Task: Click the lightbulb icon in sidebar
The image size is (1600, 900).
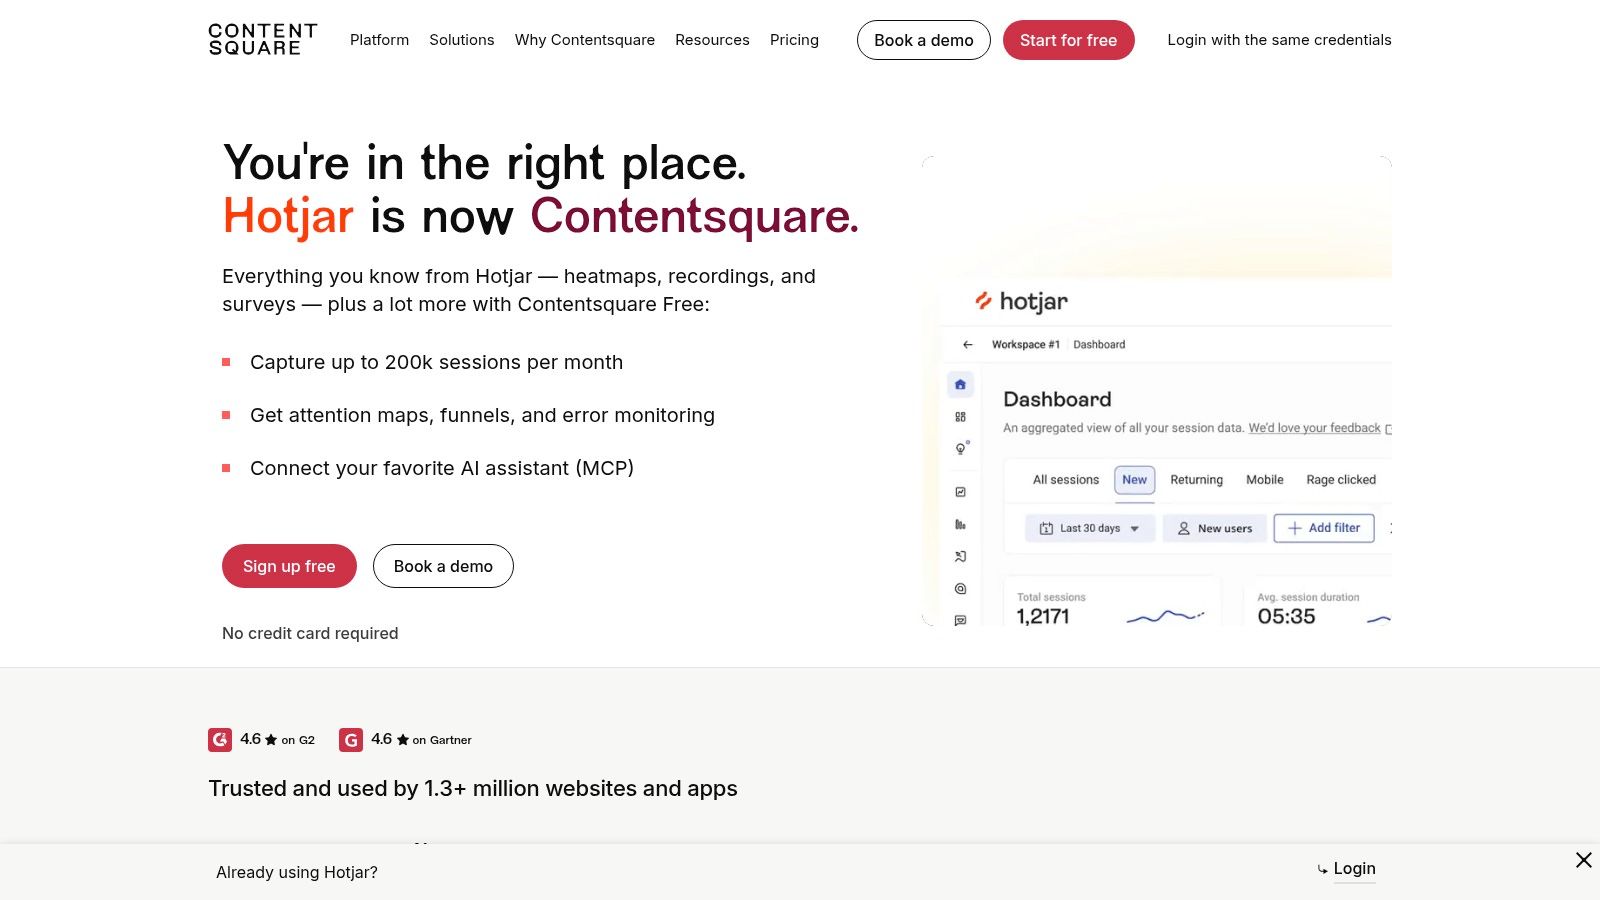Action: (960, 449)
